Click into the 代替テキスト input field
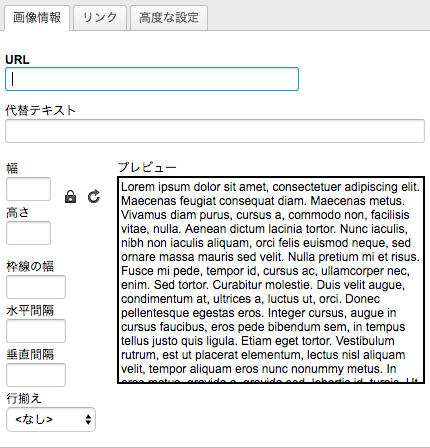The width and height of the screenshot is (430, 448). (x=215, y=131)
